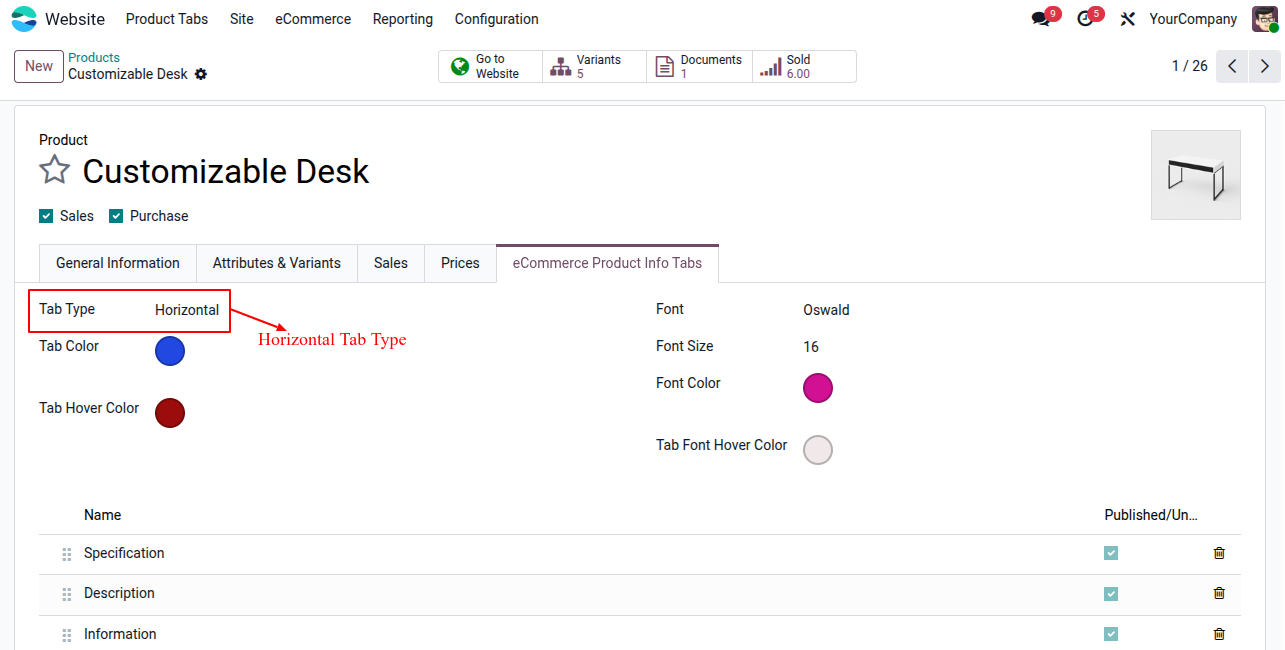Edit the Font Size value 16
Screen dimensions: 1285x650
click(x=811, y=347)
